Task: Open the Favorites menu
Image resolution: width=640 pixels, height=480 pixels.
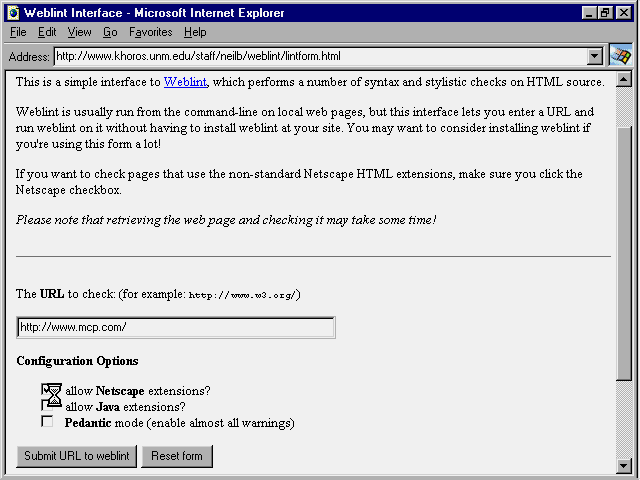Action: (150, 33)
